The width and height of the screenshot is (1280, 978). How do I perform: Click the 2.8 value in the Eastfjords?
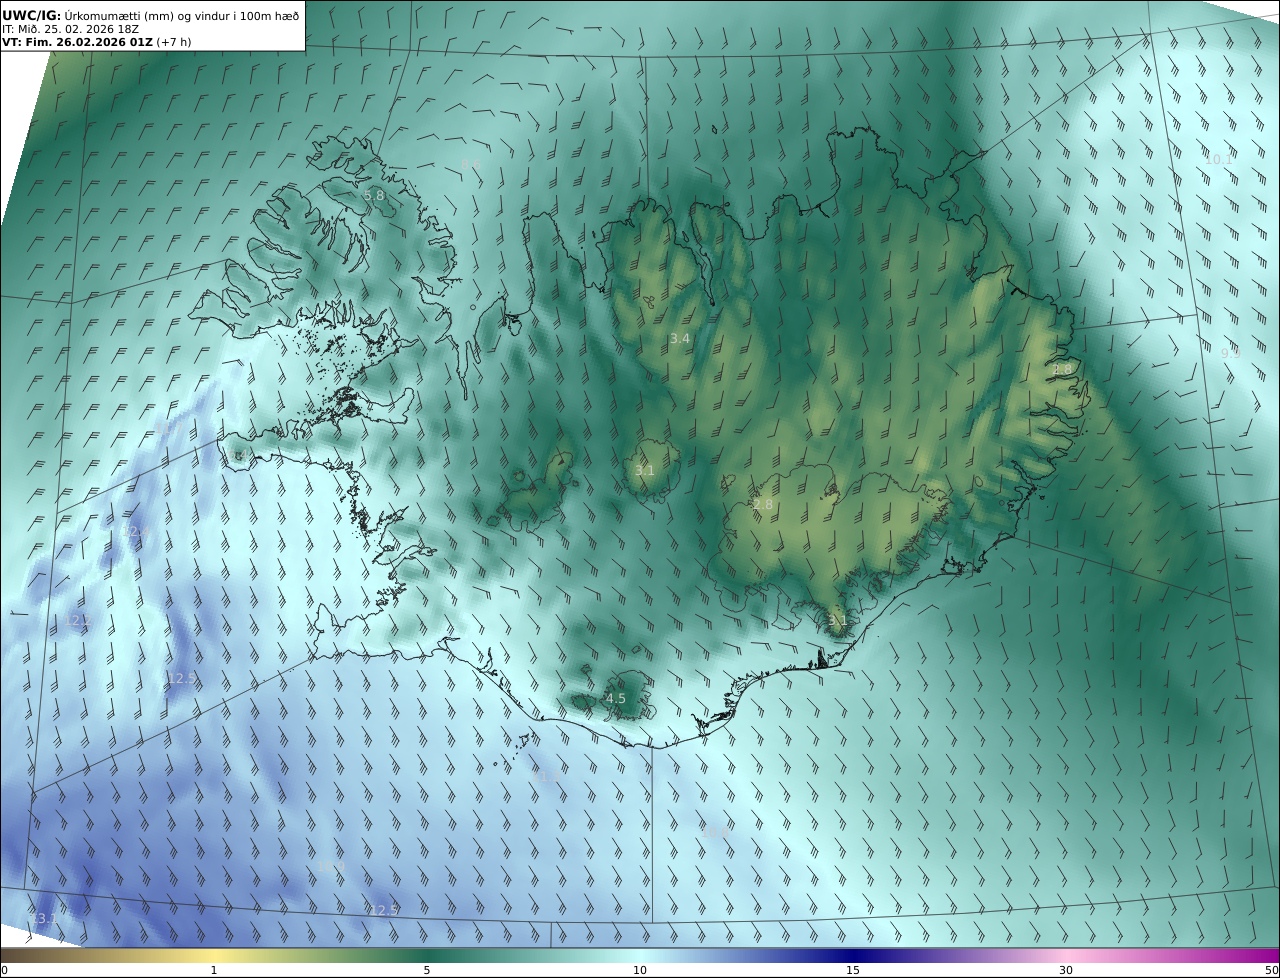pyautogui.click(x=1062, y=369)
